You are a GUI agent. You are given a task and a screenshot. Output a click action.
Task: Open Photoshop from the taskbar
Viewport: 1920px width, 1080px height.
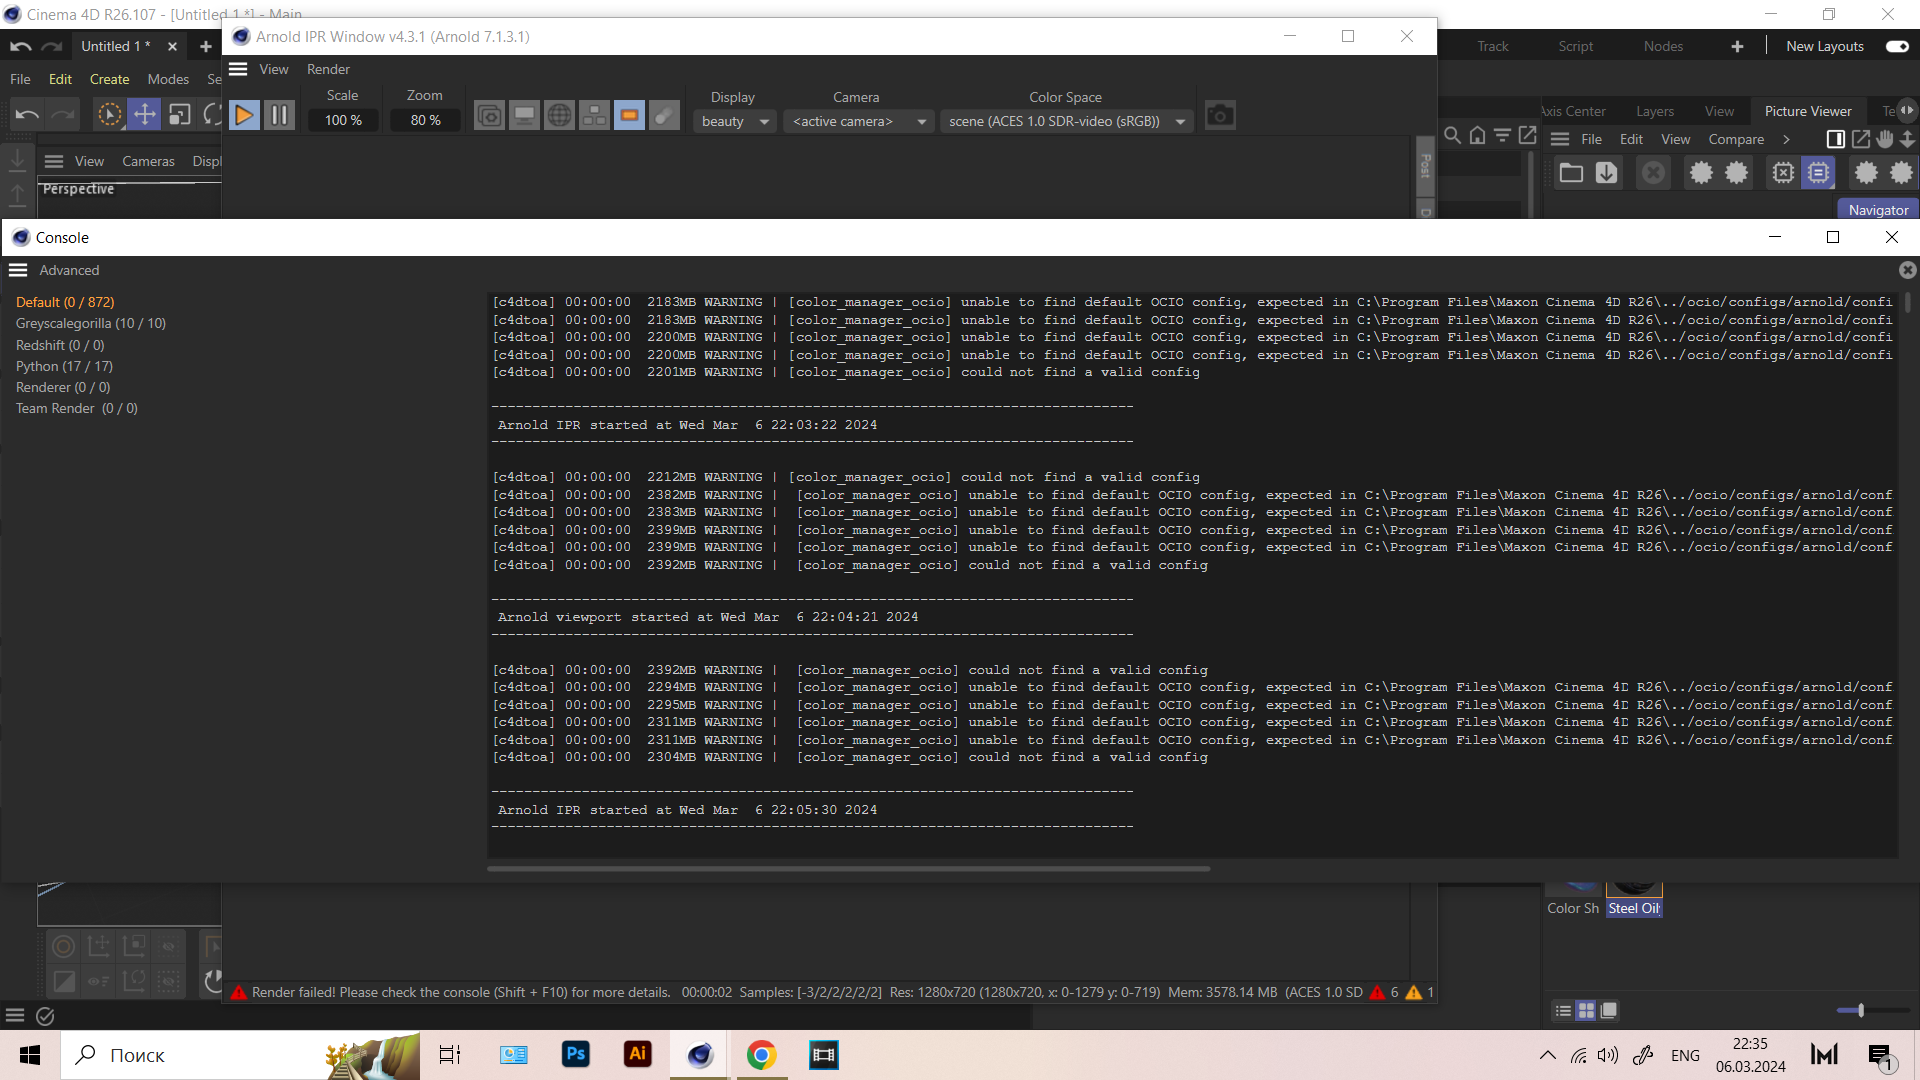pyautogui.click(x=576, y=1055)
